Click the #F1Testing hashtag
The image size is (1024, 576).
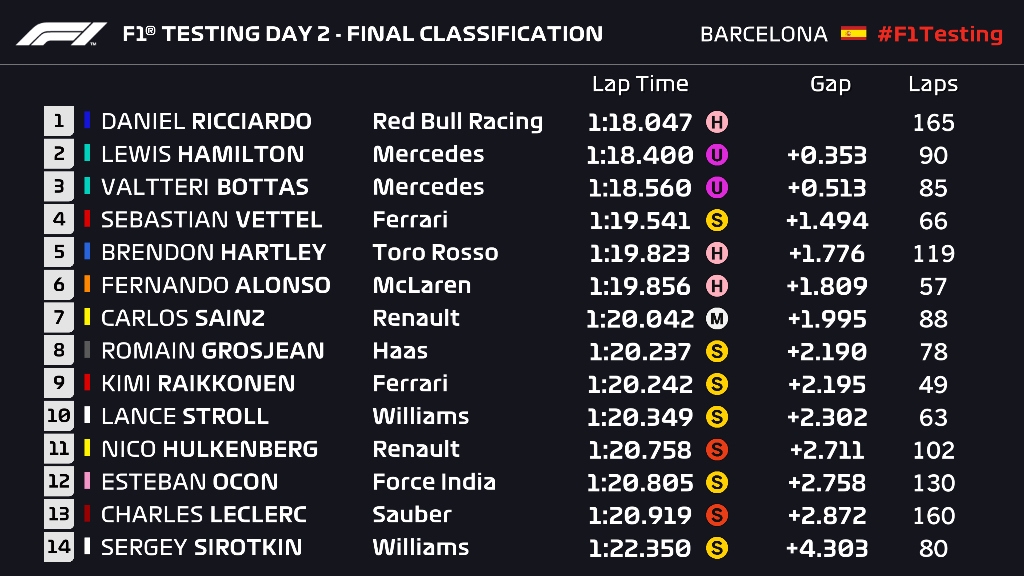click(x=939, y=34)
